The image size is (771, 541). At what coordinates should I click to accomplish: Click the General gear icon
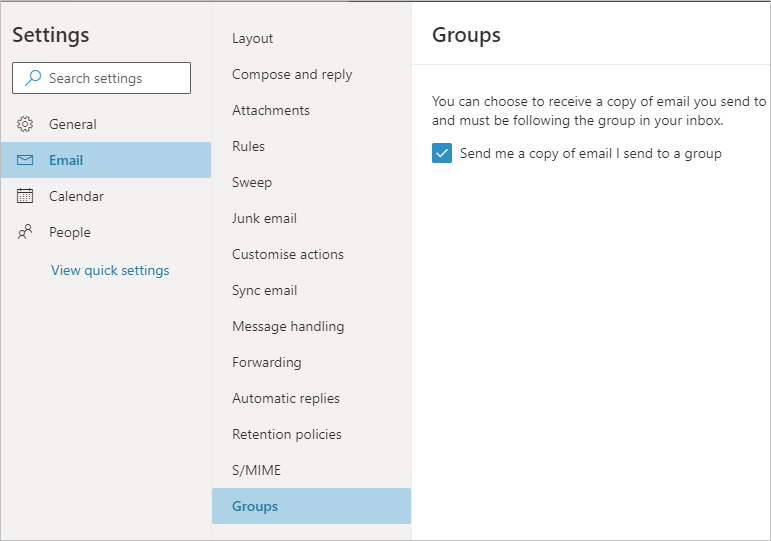tap(26, 124)
